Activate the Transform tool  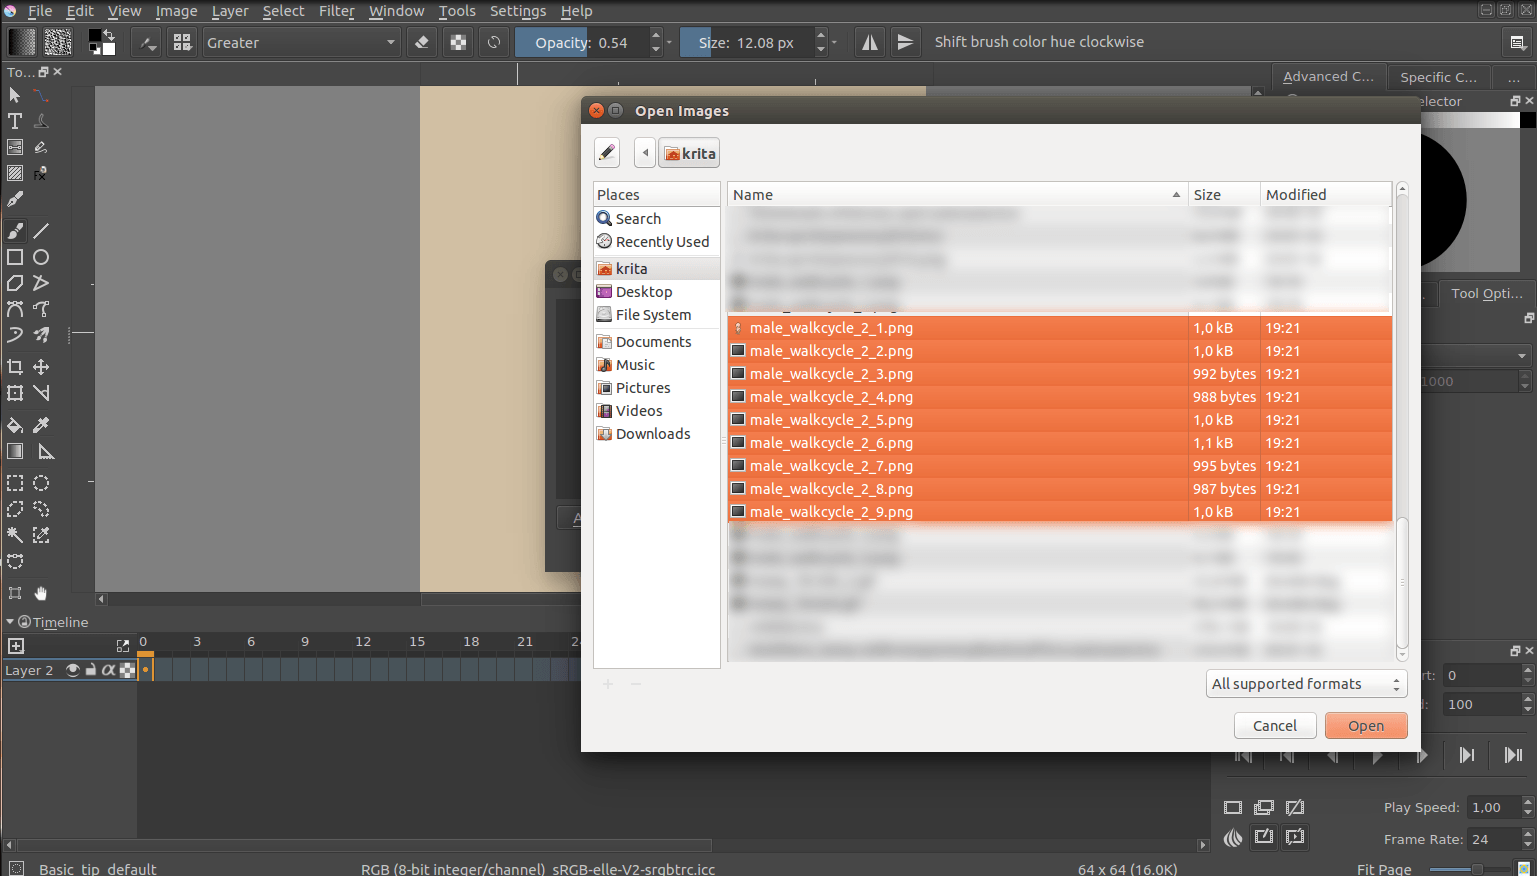point(14,393)
